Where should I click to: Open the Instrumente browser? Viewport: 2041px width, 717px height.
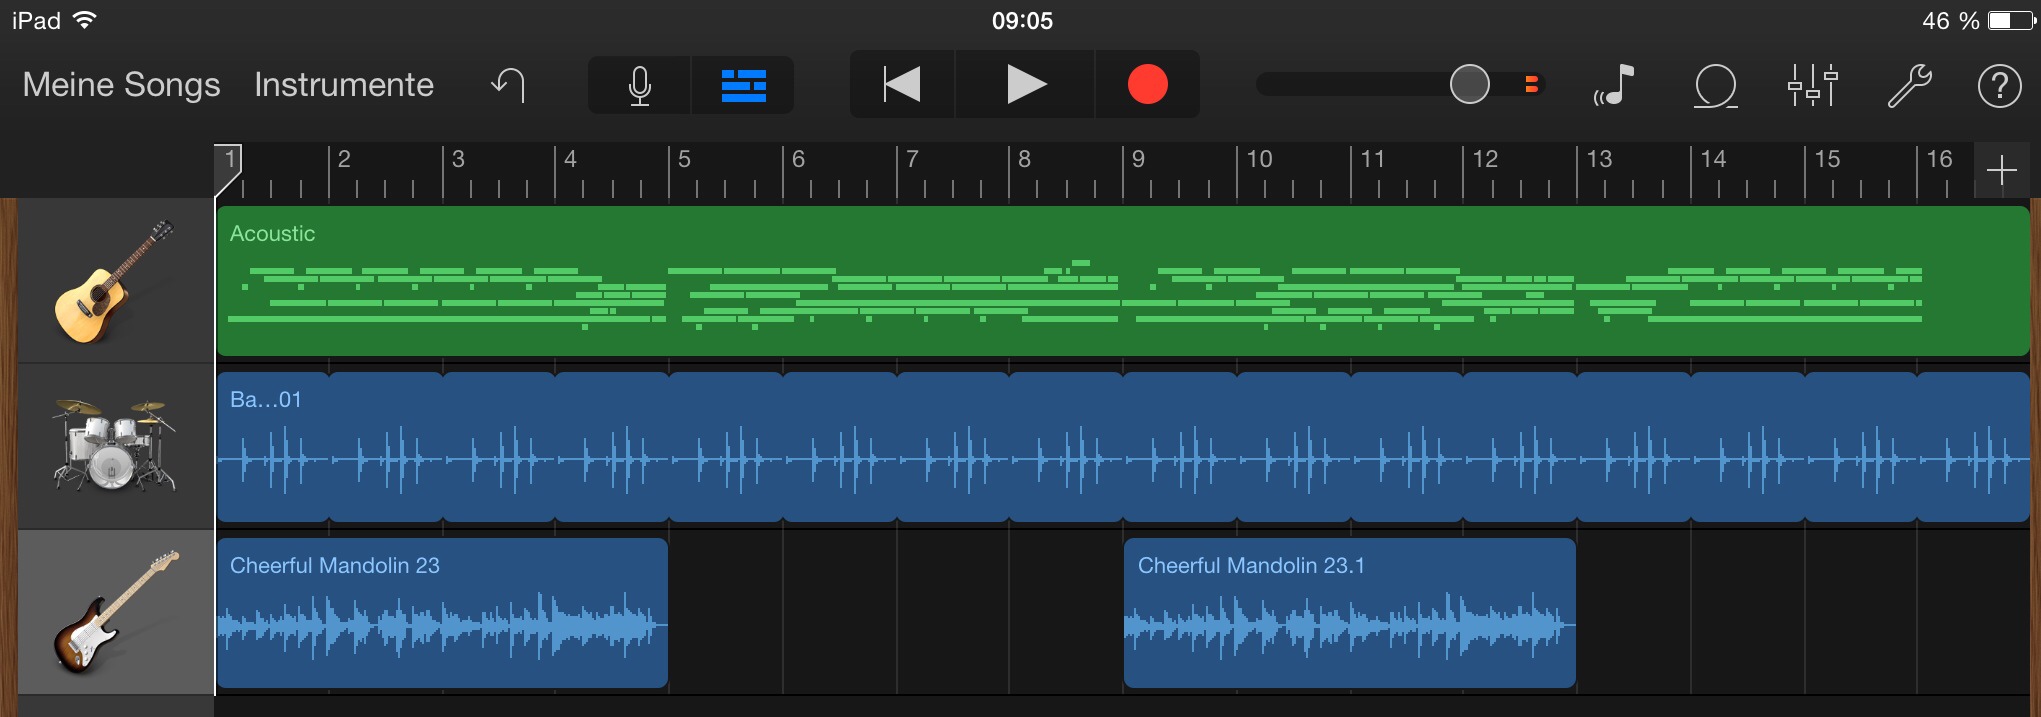[343, 85]
